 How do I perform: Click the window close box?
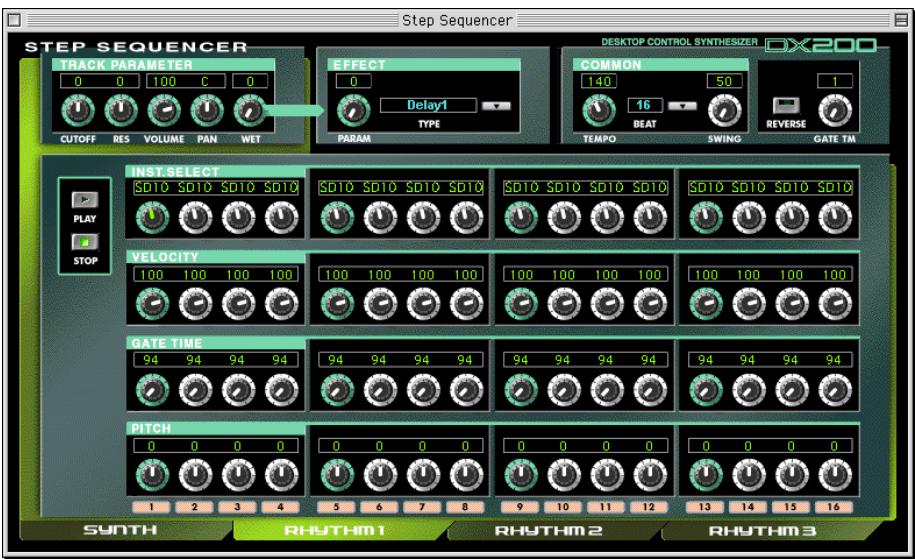[x=14, y=20]
